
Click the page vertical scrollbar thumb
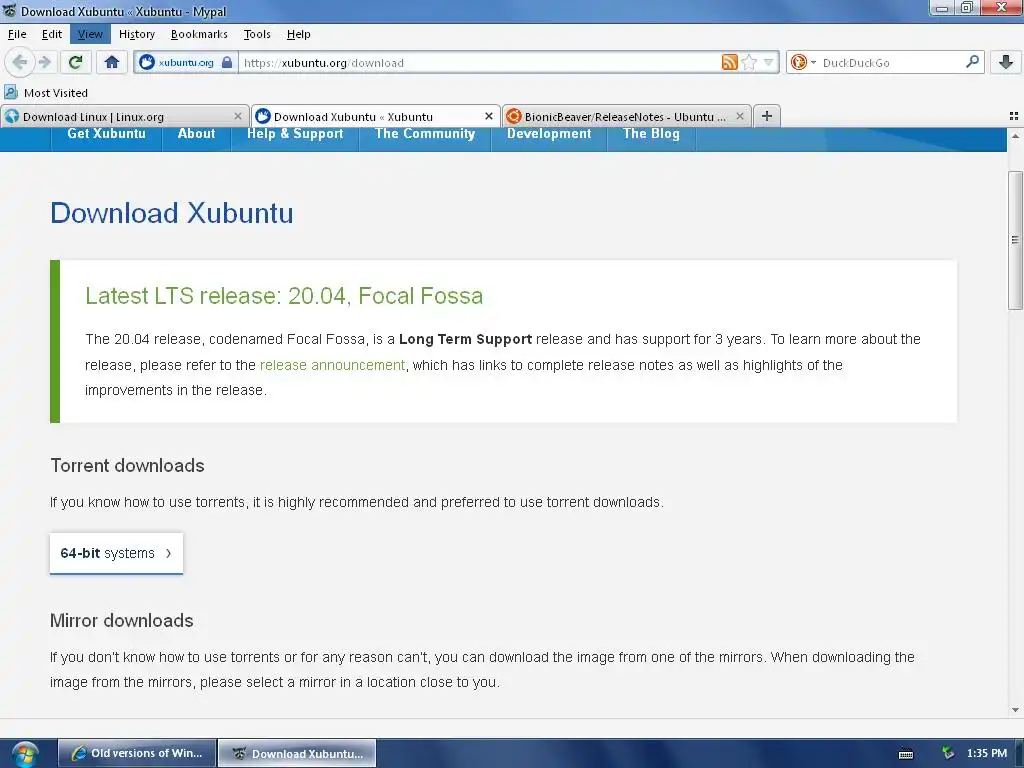(1015, 240)
